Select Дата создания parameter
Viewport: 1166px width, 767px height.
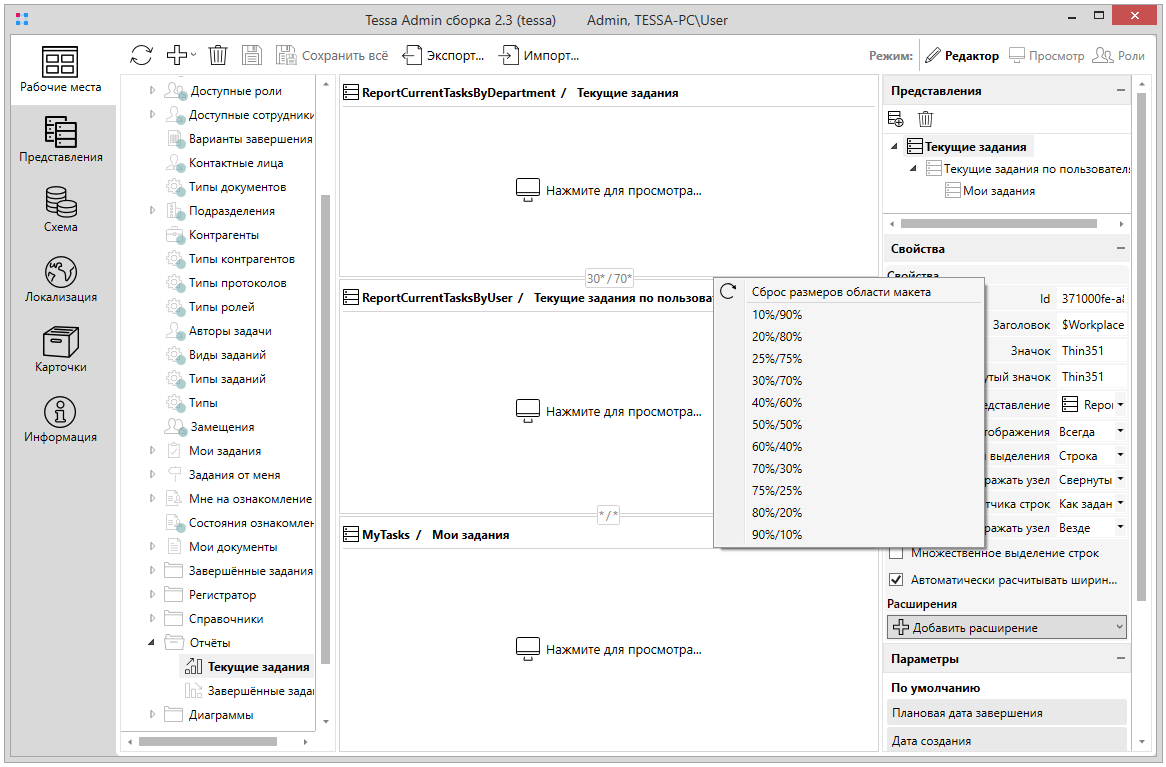point(1007,740)
